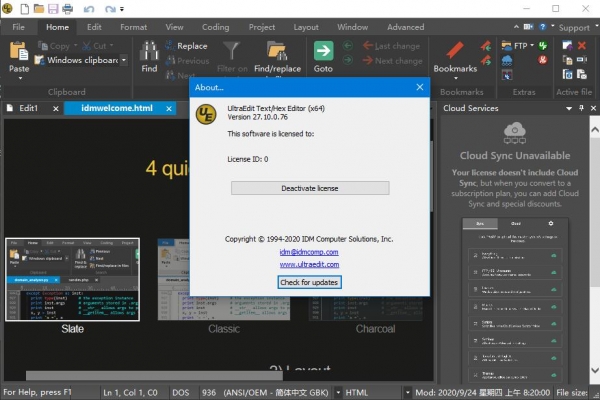The height and width of the screenshot is (400, 600).
Task: Switch to the Edit ribbon tab
Action: 94,27
